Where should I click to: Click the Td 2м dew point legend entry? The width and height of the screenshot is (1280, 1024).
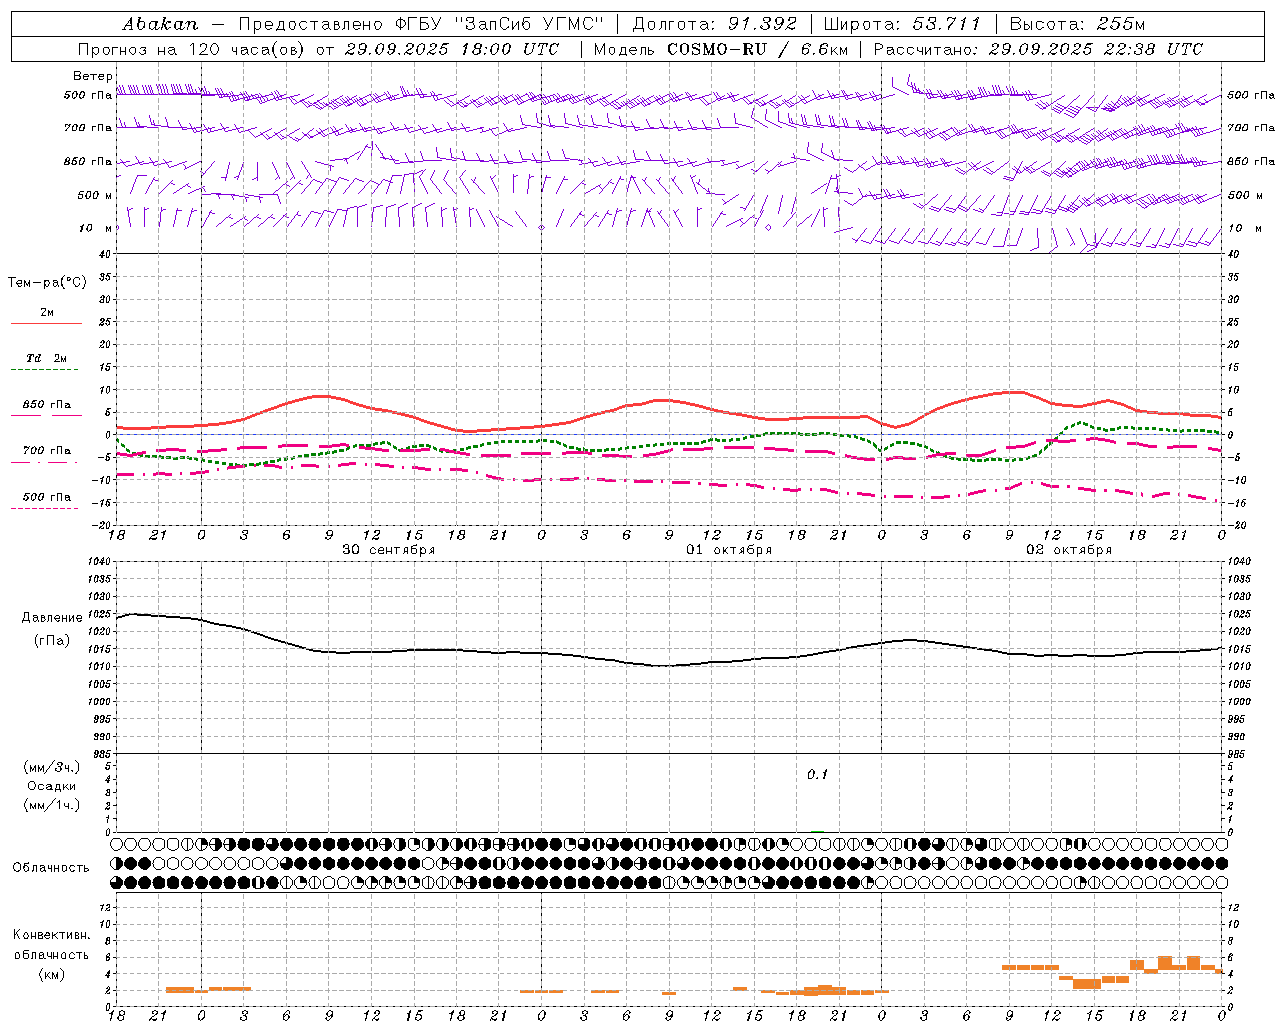coord(47,358)
